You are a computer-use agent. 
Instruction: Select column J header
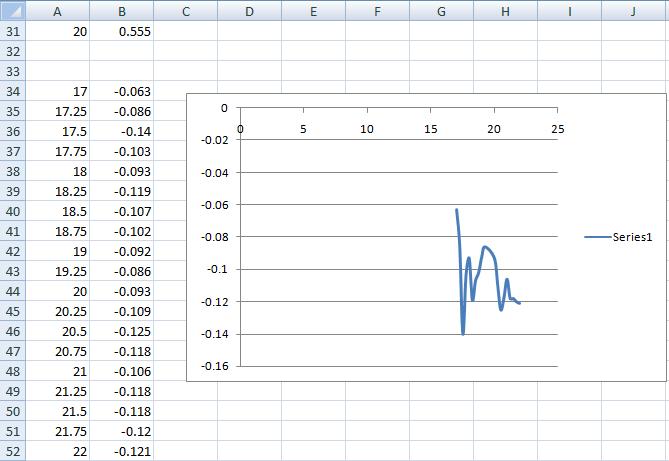point(634,11)
